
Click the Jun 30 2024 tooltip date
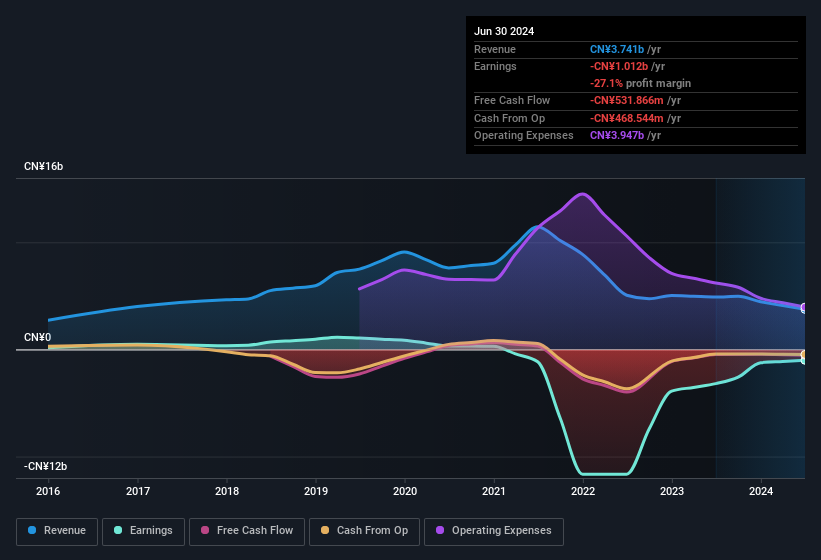(x=504, y=31)
